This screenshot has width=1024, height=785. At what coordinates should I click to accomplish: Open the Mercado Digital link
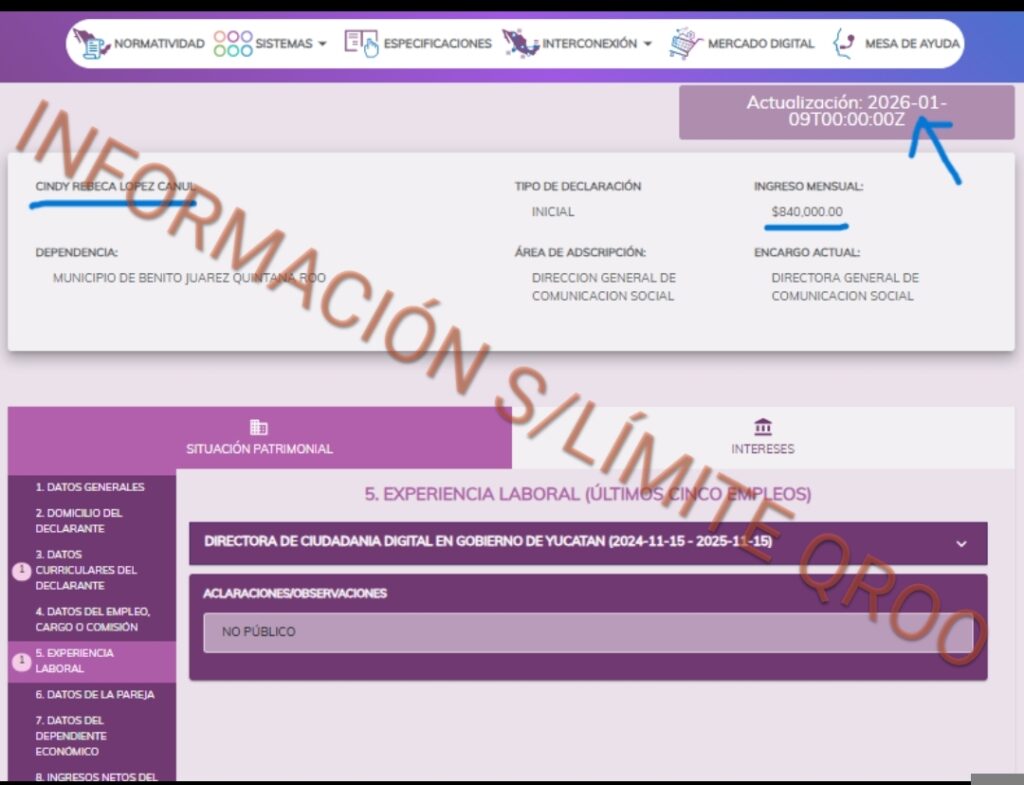[761, 44]
